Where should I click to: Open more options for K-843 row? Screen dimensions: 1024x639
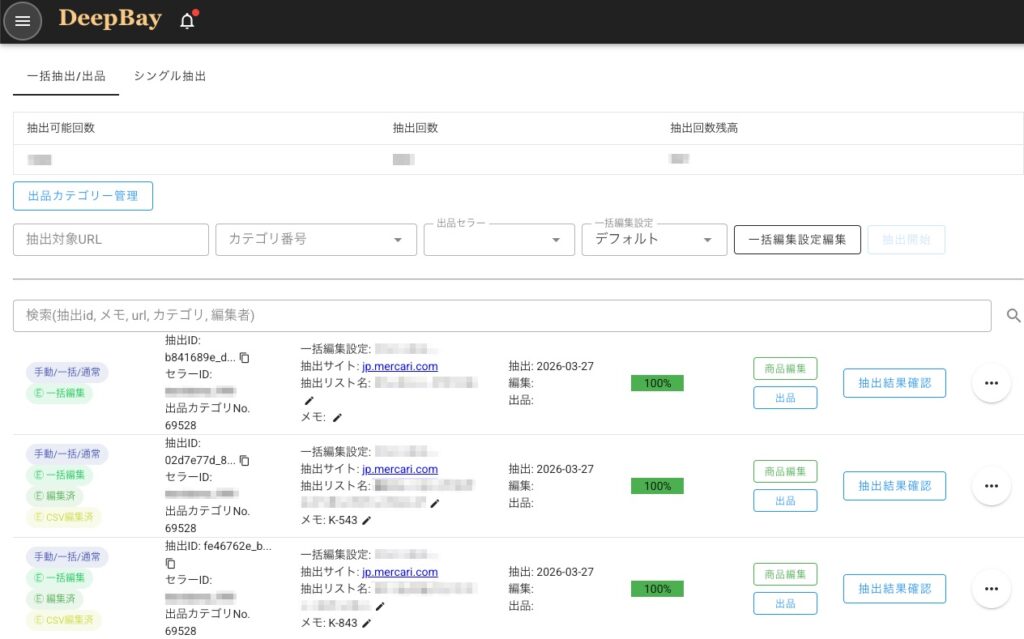point(991,588)
